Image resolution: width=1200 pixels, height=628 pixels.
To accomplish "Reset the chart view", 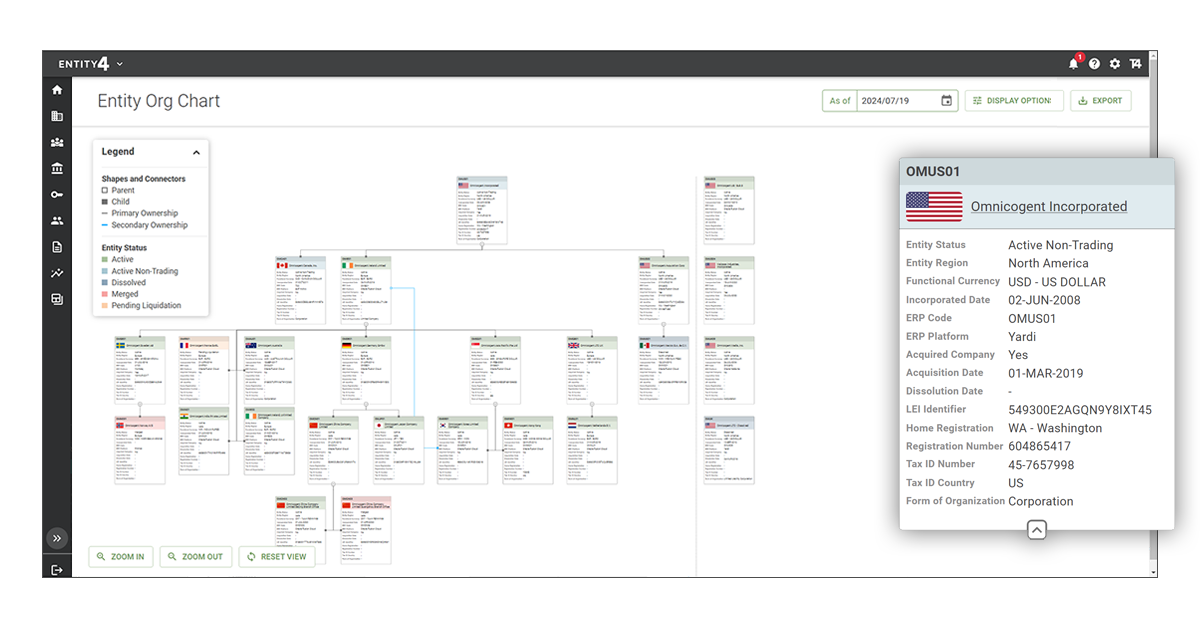I will [x=277, y=557].
